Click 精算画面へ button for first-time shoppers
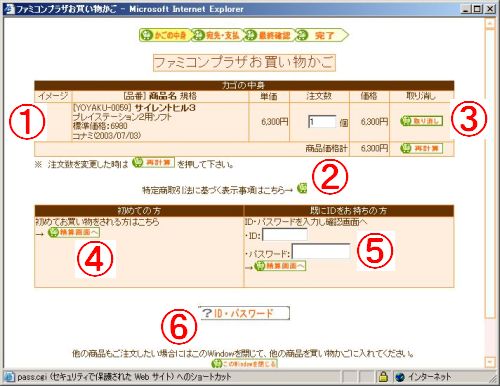 (x=74, y=232)
